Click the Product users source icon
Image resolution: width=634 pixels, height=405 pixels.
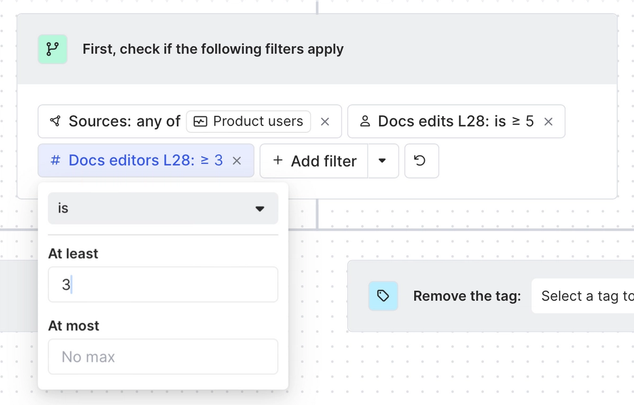click(200, 121)
